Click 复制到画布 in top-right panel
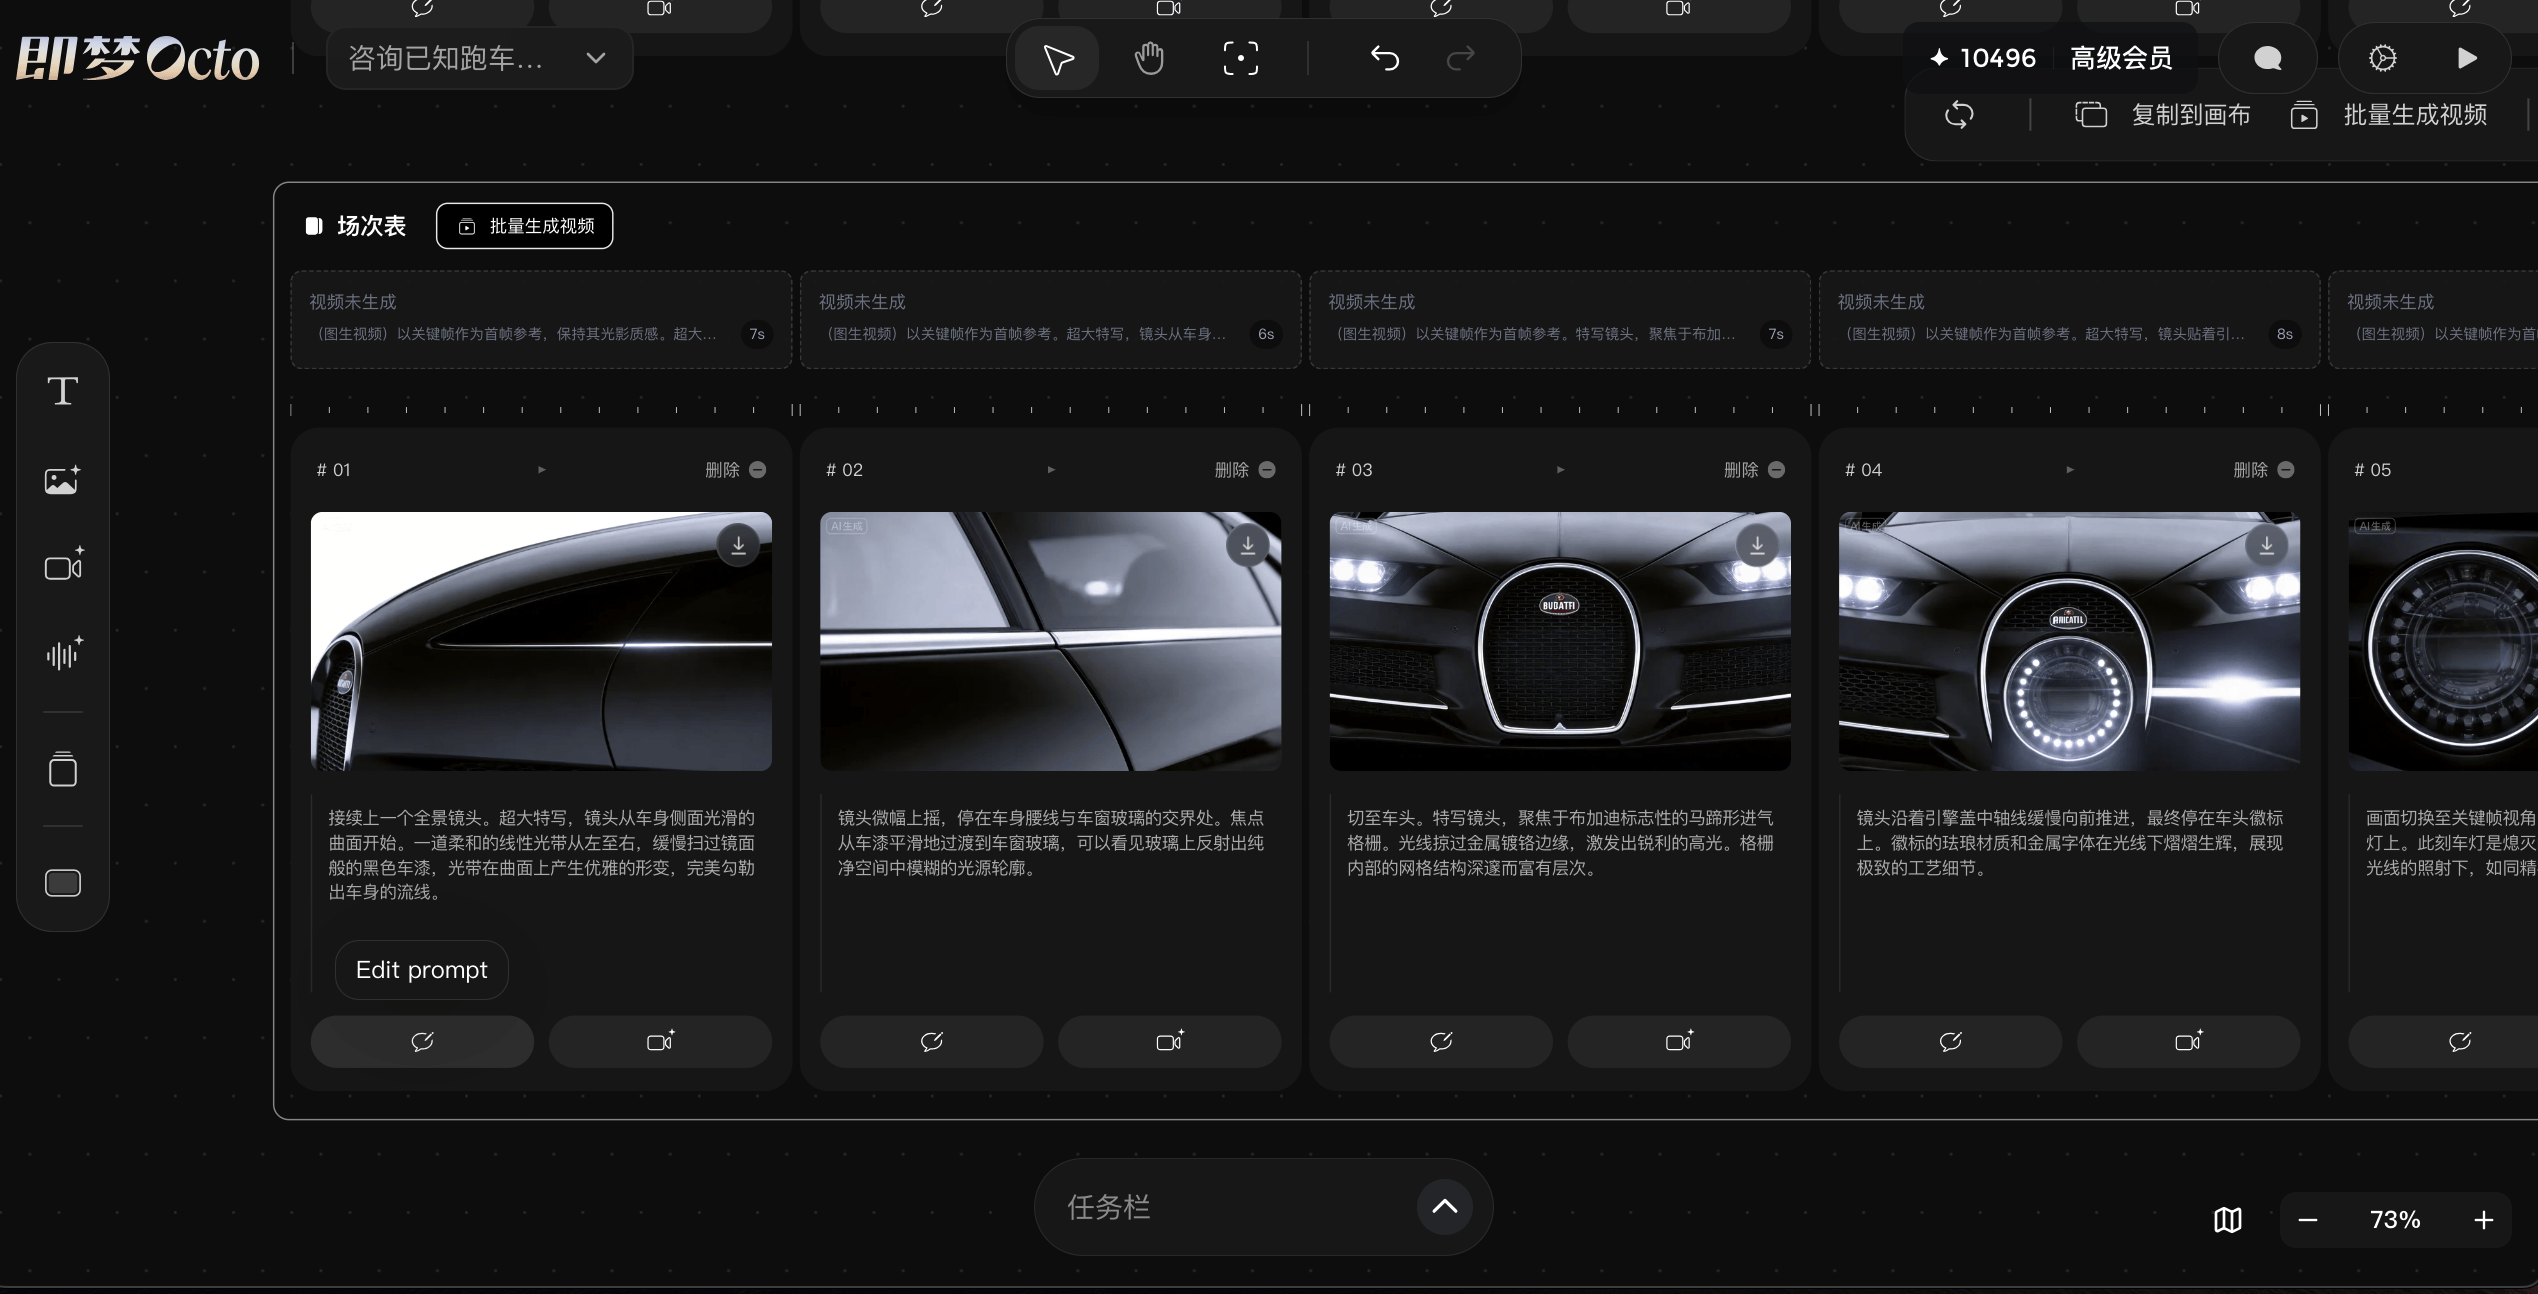The width and height of the screenshot is (2538, 1294). coord(2163,115)
